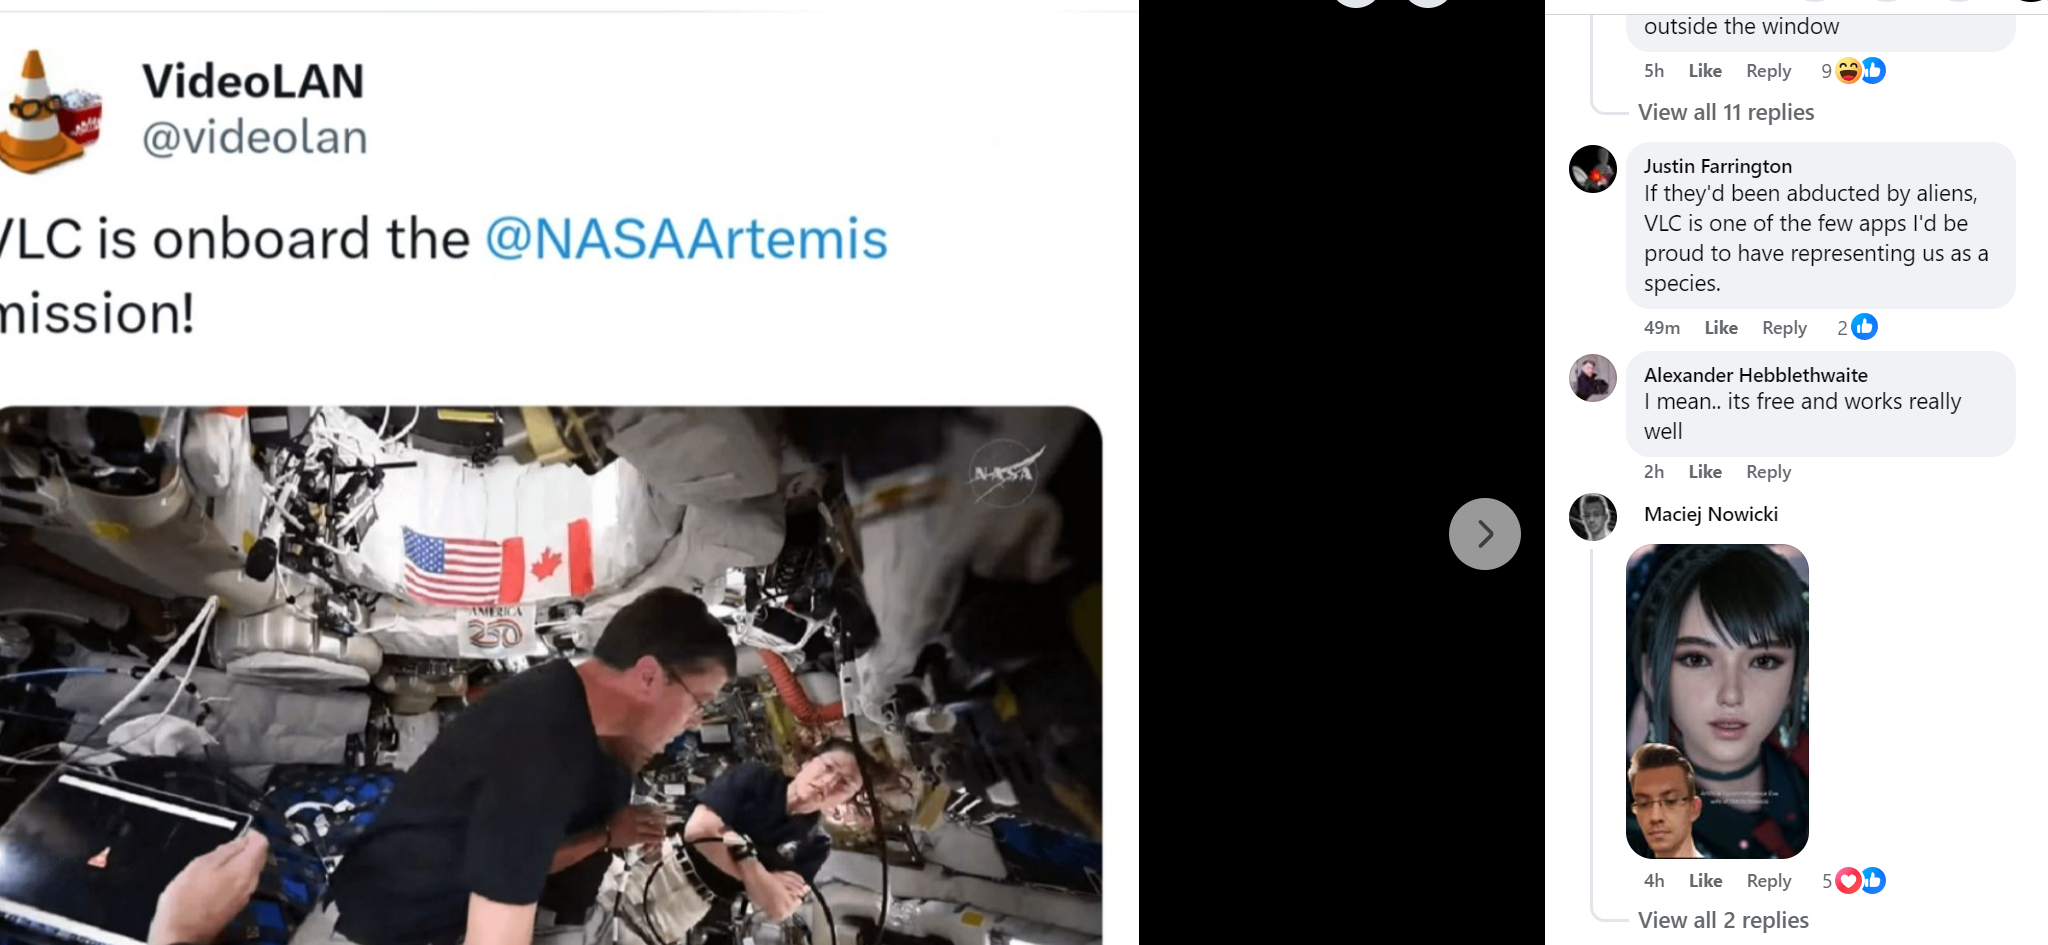Like Maciej Nowicki's image comment

coord(1705,881)
